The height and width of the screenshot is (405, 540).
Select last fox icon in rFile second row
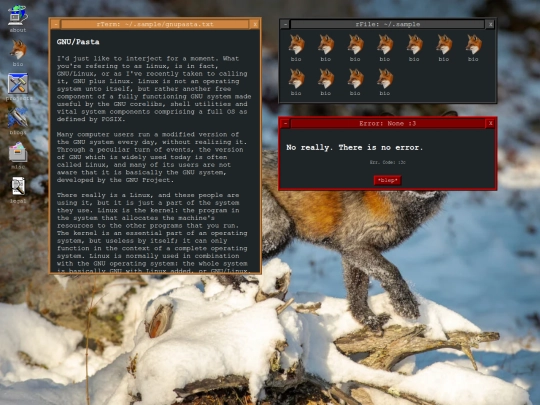tap(385, 82)
